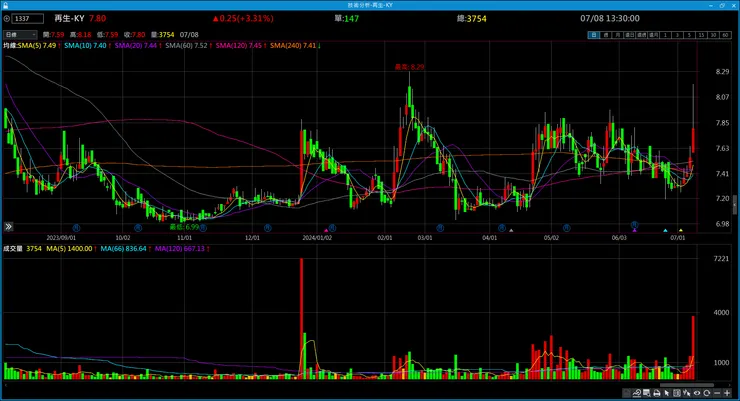Click the line drawing tool icon
The height and width of the screenshot is (401, 740).
pyautogui.click(x=637, y=393)
